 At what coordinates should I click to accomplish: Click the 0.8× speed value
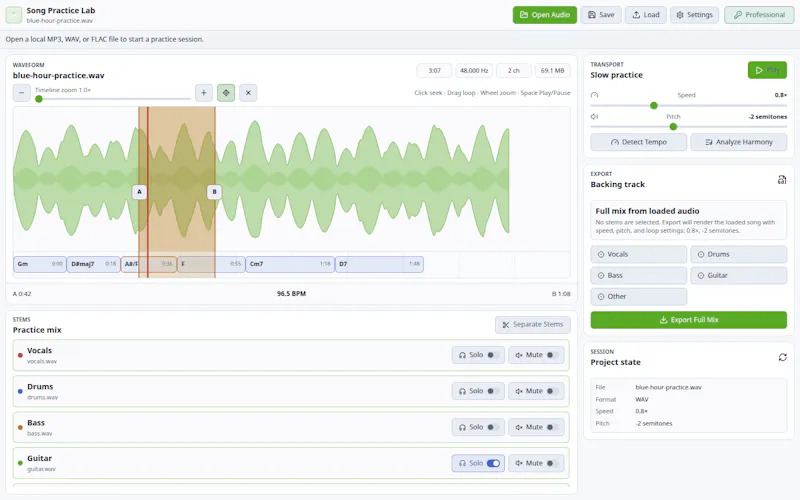pyautogui.click(x=780, y=95)
